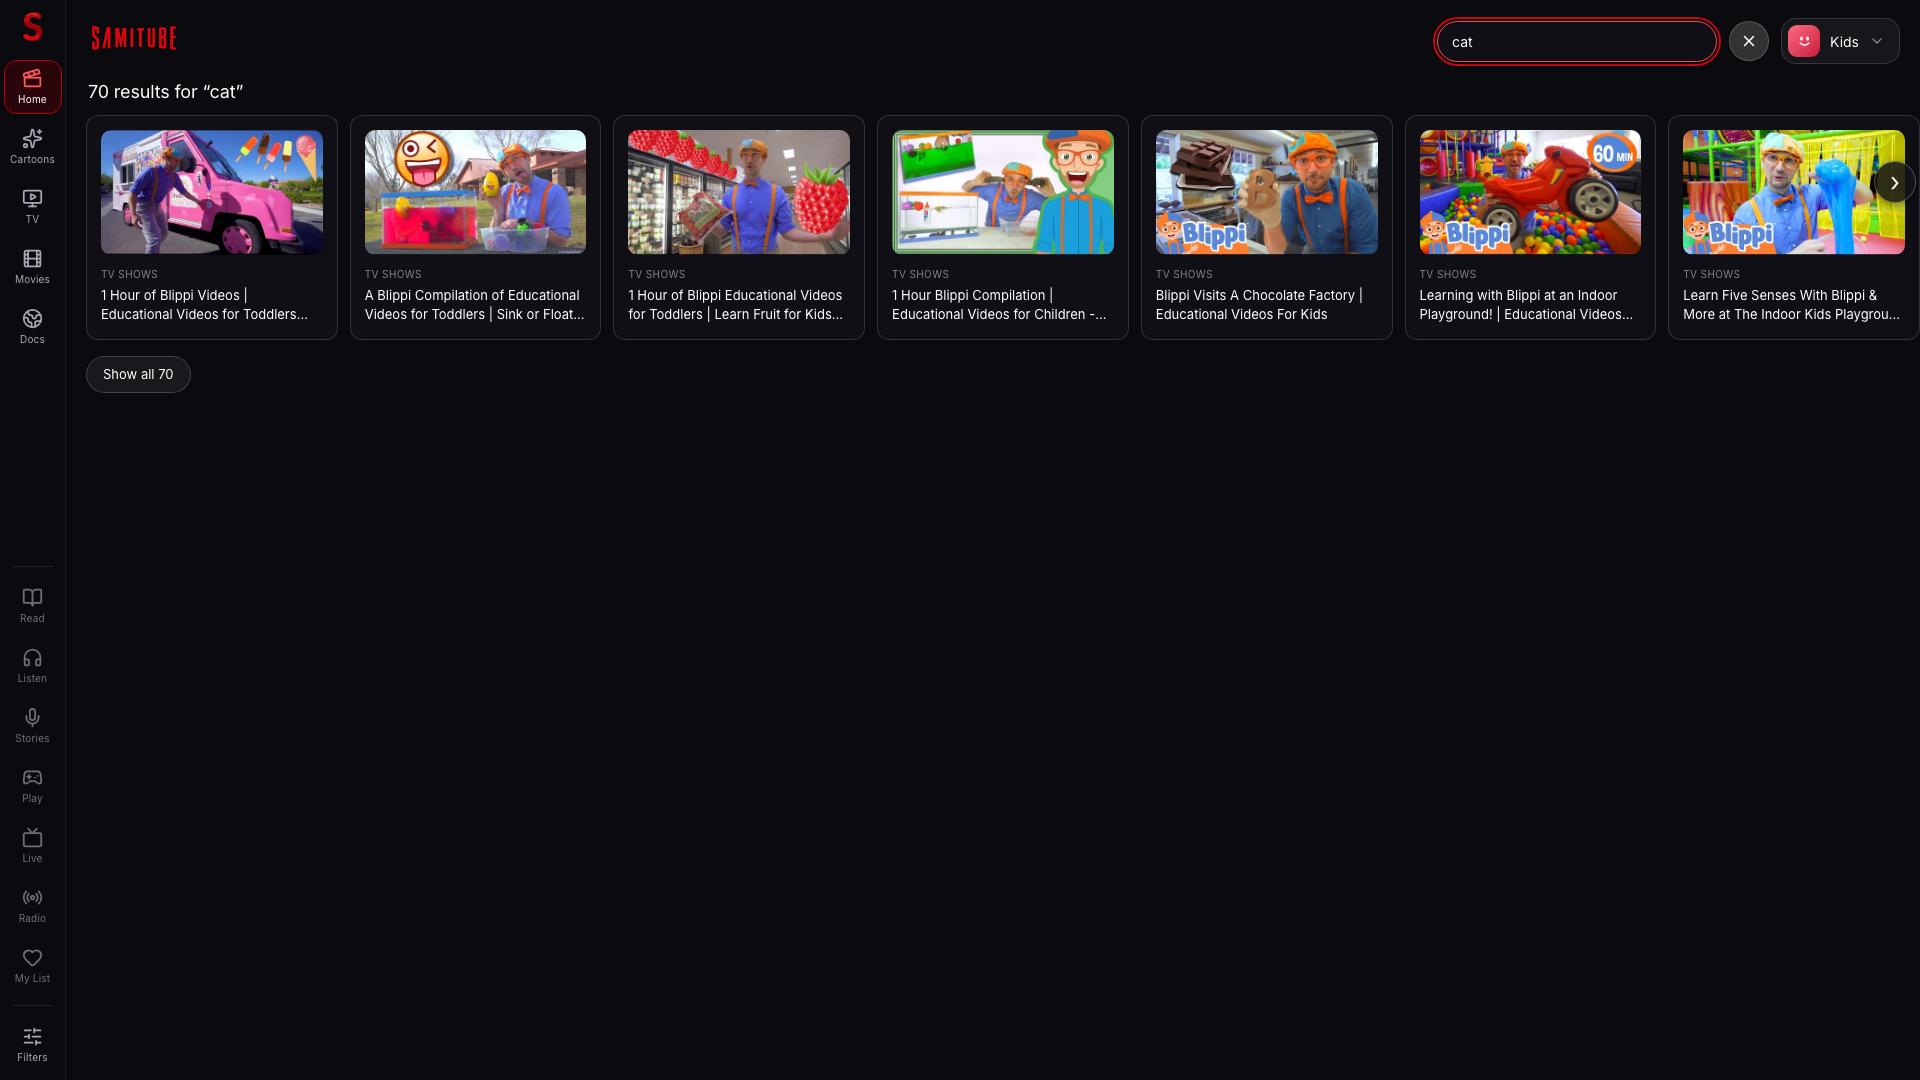Open 'Learn Fruit for Kids' video title
The width and height of the screenshot is (1920, 1080).
tap(735, 305)
